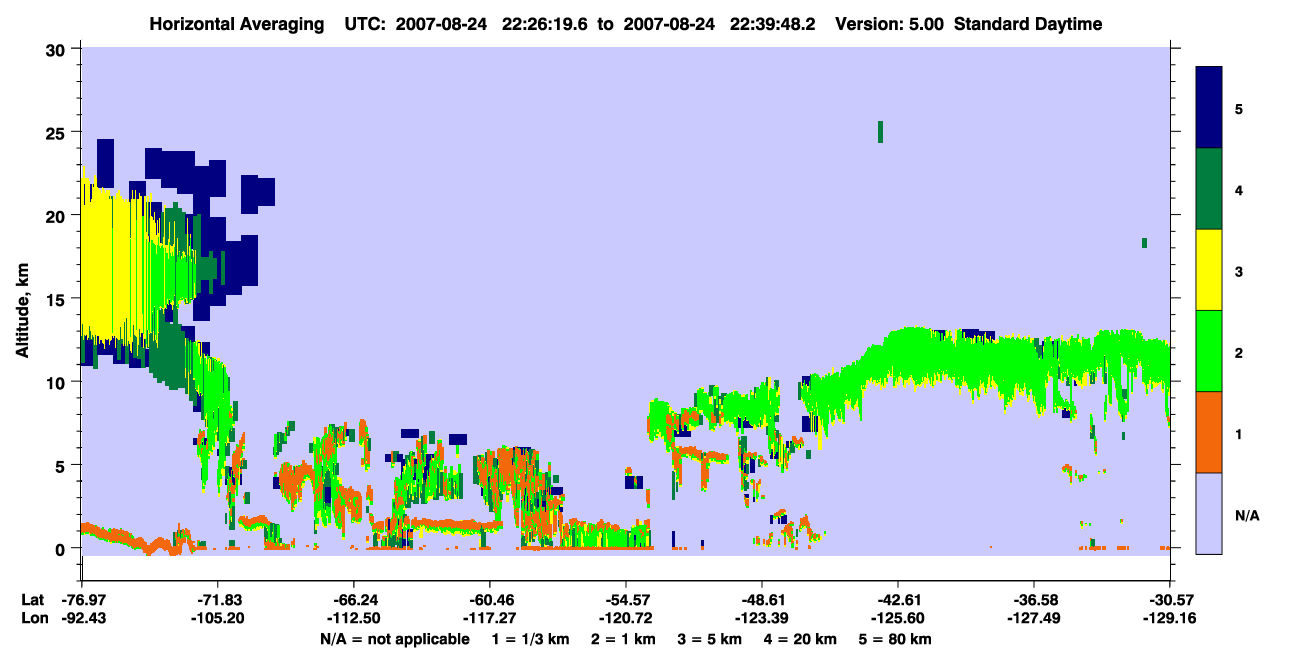Image resolution: width=1300 pixels, height=667 pixels.
Task: Click the latitude value -71.83
Action: [x=217, y=600]
